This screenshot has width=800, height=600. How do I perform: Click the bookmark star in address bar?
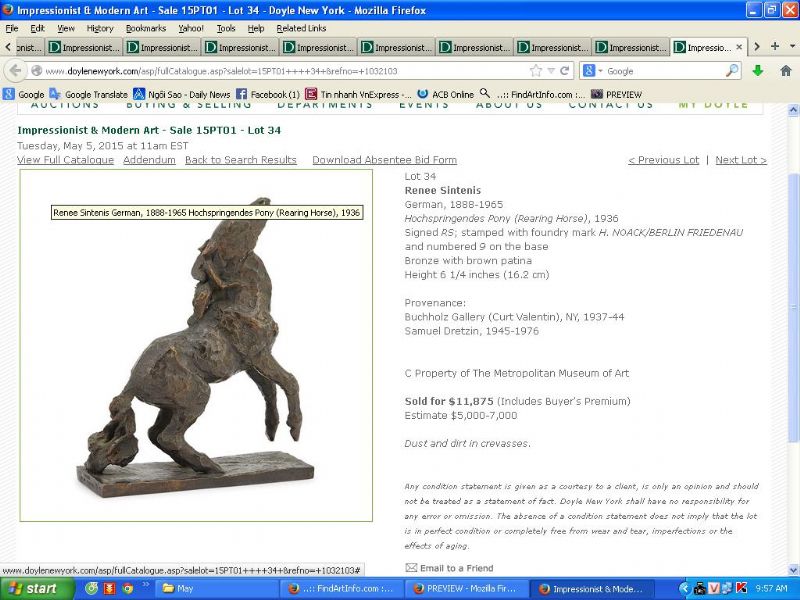[536, 71]
